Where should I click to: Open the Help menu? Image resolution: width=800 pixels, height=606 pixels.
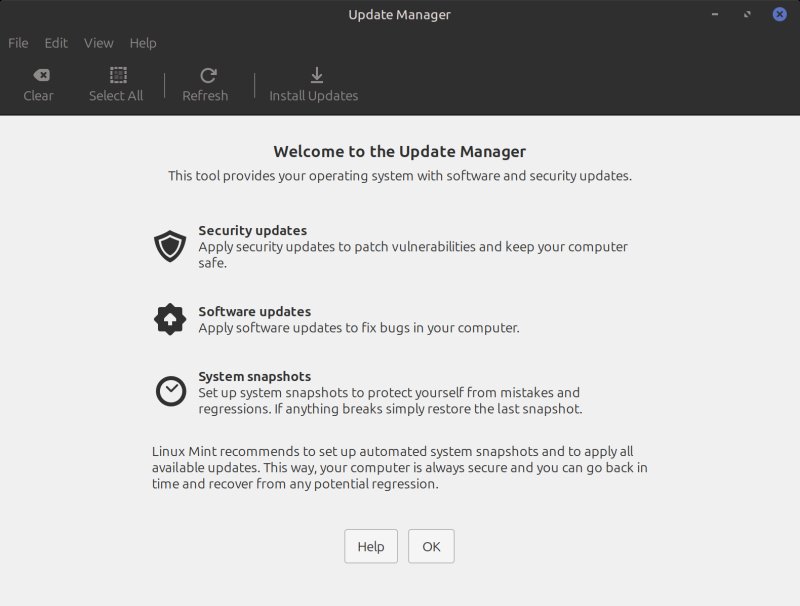pyautogui.click(x=142, y=43)
